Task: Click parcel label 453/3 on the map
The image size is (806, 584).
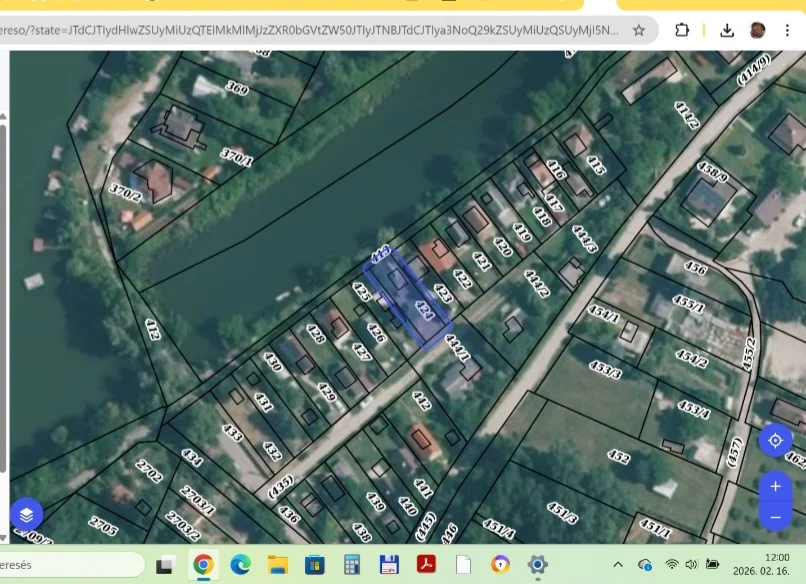Action: coord(605,369)
